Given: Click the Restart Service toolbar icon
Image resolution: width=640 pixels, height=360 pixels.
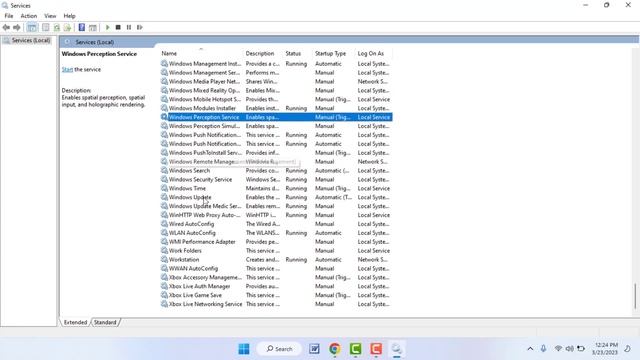Looking at the screenshot, I should coord(140,27).
